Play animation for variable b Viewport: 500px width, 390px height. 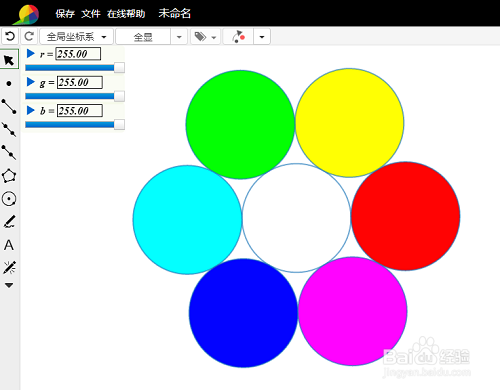(31, 110)
